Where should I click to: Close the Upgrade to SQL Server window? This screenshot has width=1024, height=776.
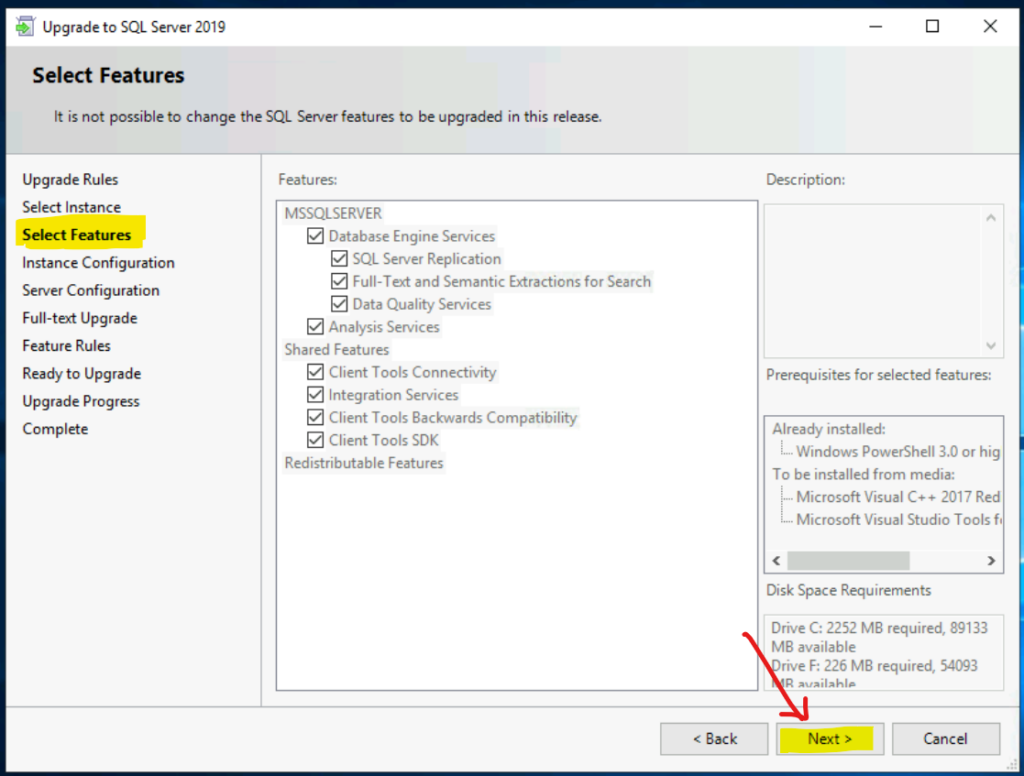click(990, 27)
